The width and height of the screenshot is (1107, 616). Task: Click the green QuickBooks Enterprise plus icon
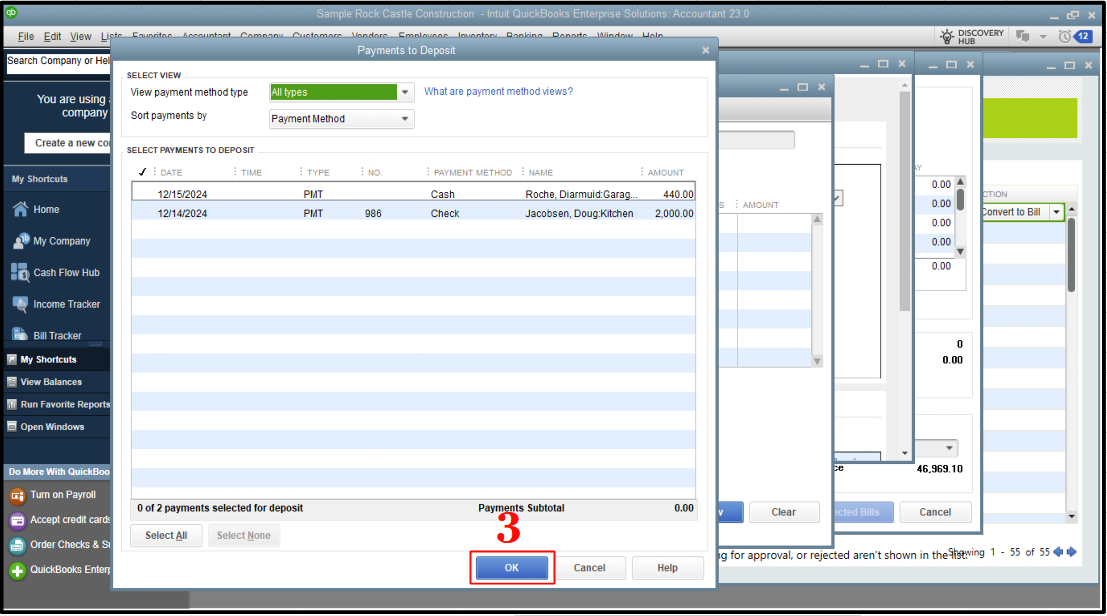point(17,570)
